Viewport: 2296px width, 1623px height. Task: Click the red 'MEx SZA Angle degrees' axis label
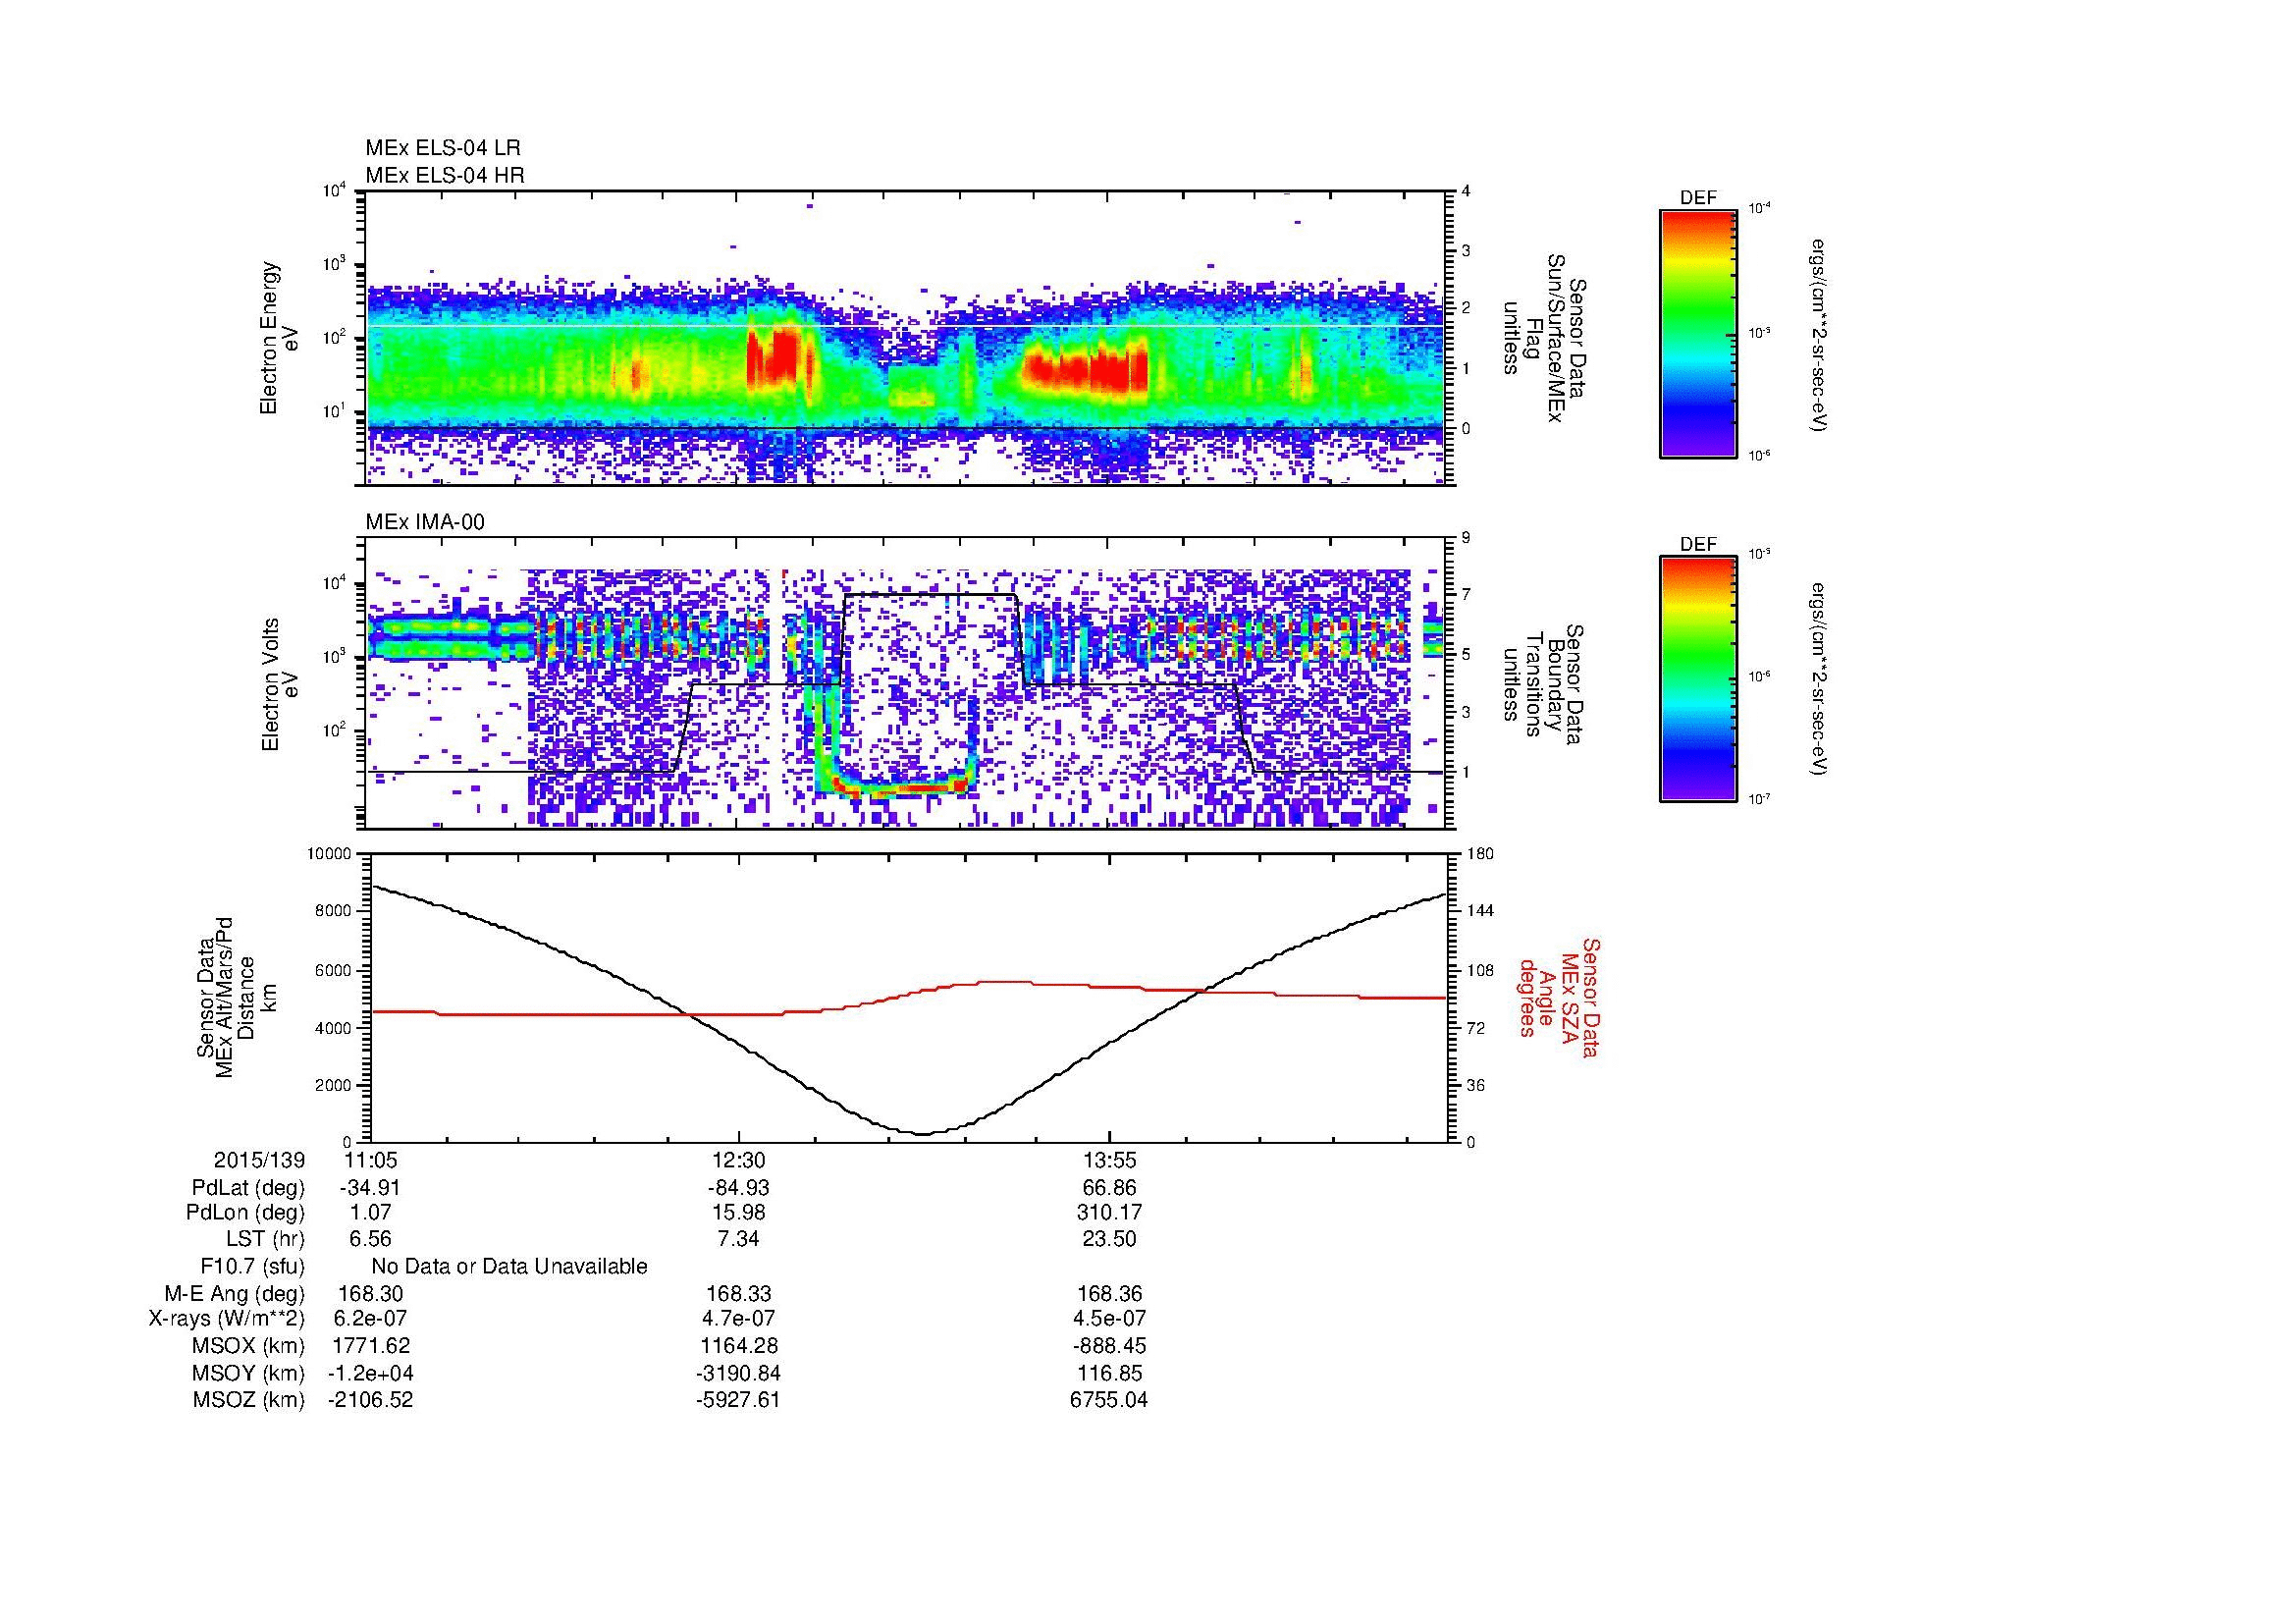click(x=1559, y=997)
